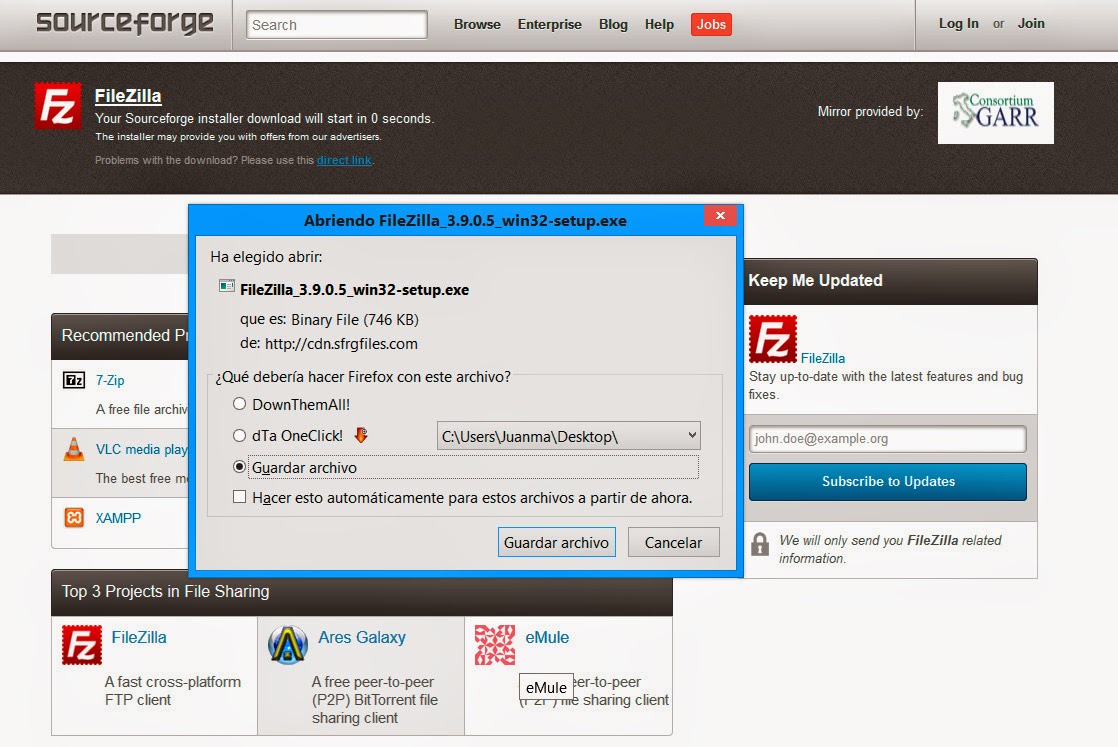Viewport: 1118px width, 747px height.
Task: Click the XAMPP project icon
Action: 74,517
